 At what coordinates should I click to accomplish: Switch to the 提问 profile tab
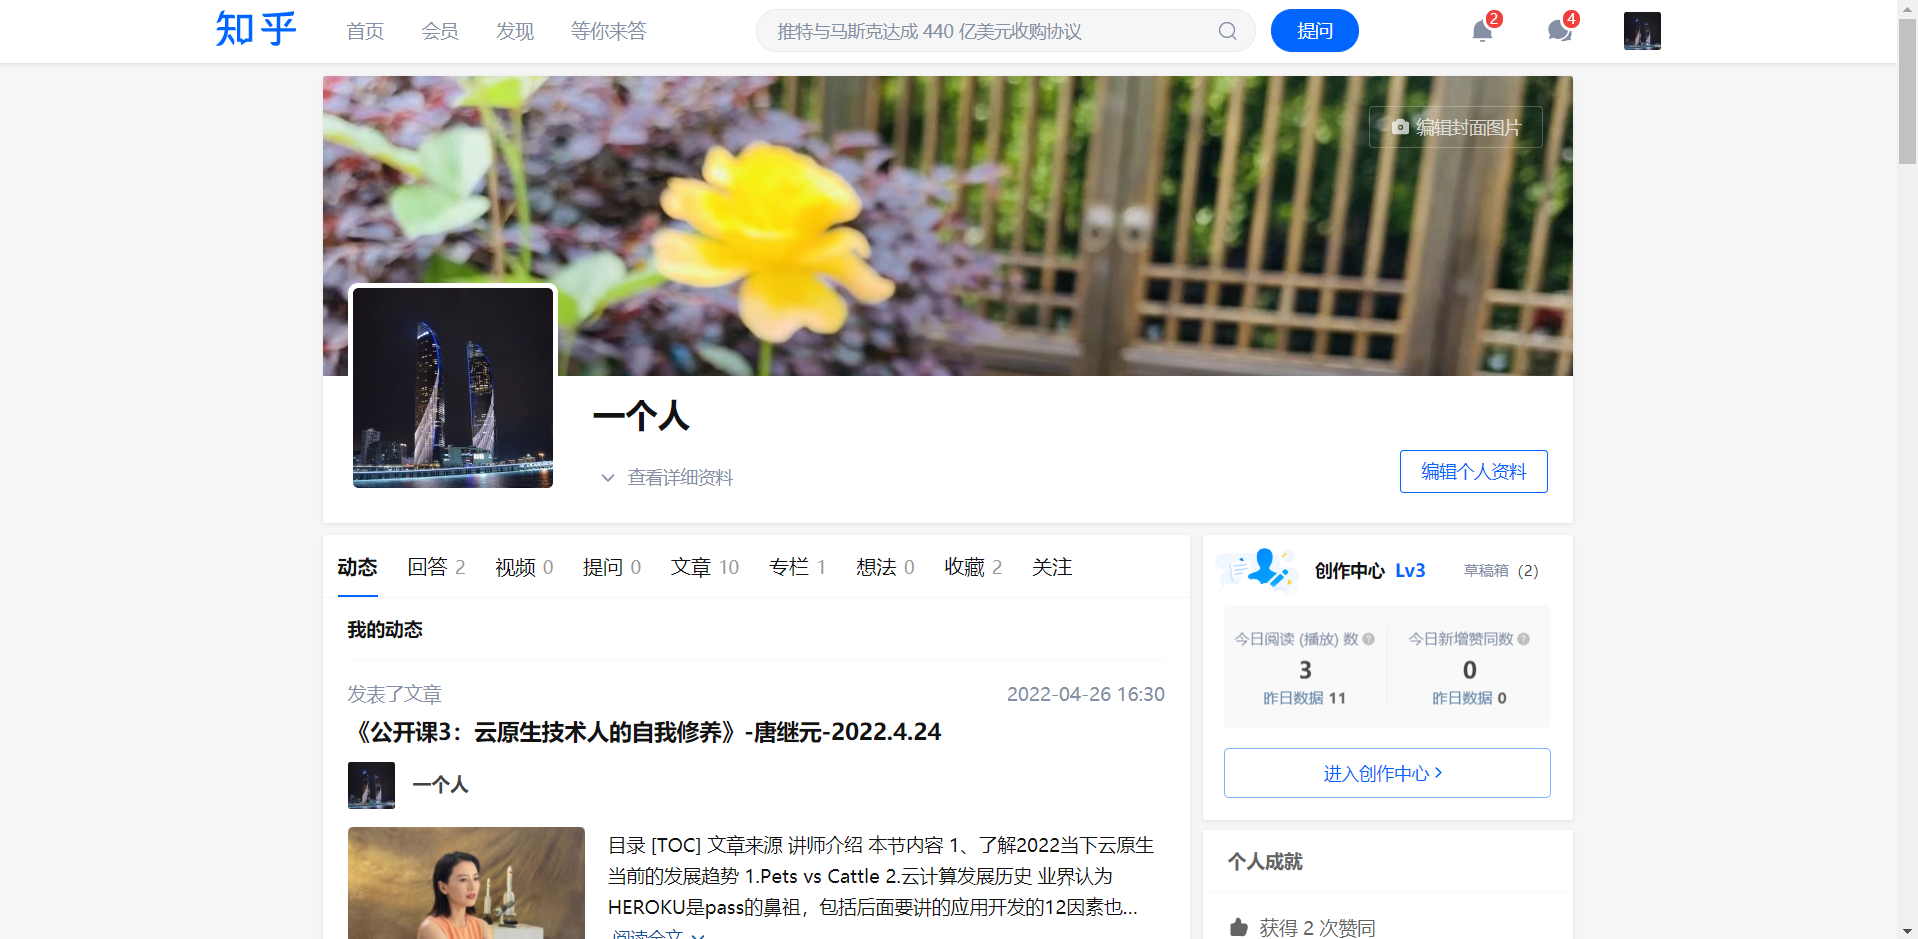point(612,567)
